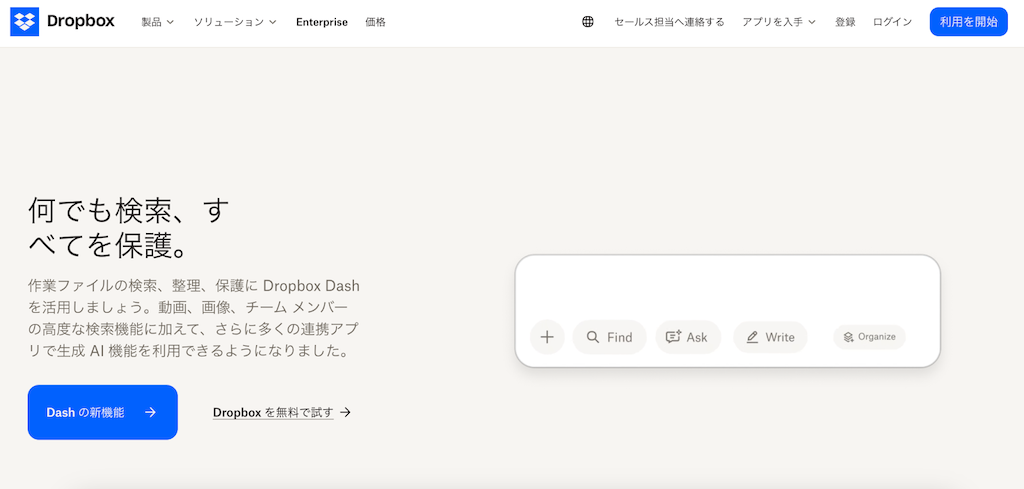Viewport: 1024px width, 489px height.
Task: Open the アプリを入手 dropdown
Action: tap(779, 22)
